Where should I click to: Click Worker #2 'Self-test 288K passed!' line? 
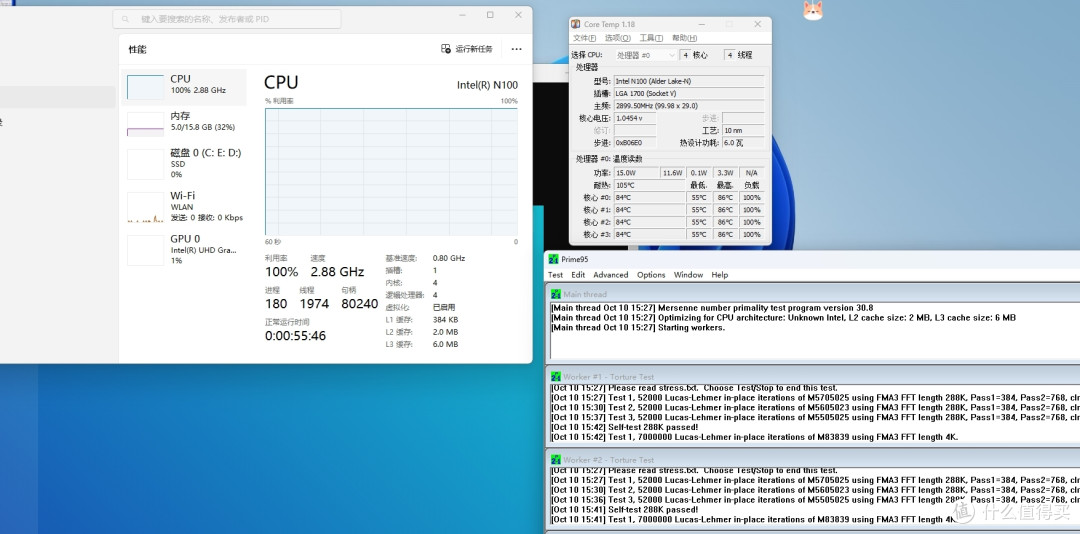click(x=625, y=510)
